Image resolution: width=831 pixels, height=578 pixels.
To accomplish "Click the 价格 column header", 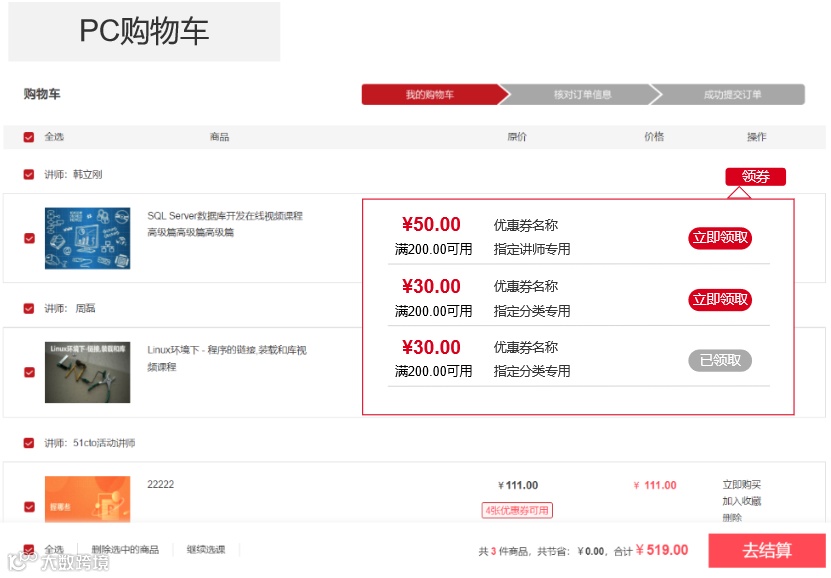I will coord(654,136).
